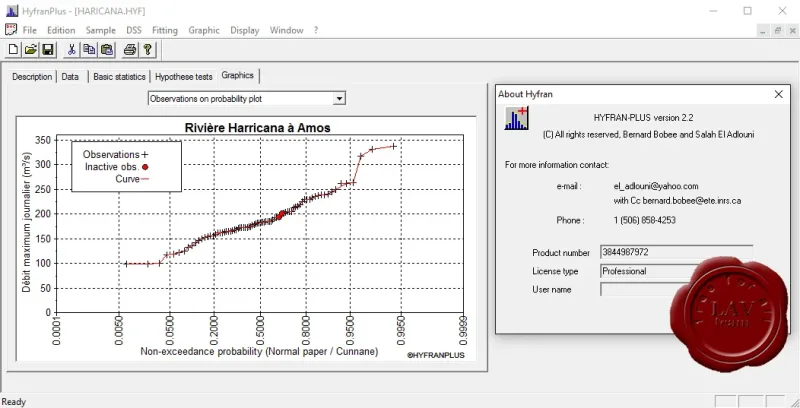This screenshot has height=408, width=800.
Task: Click the Help question mark toolbar icon
Action: tap(147, 49)
